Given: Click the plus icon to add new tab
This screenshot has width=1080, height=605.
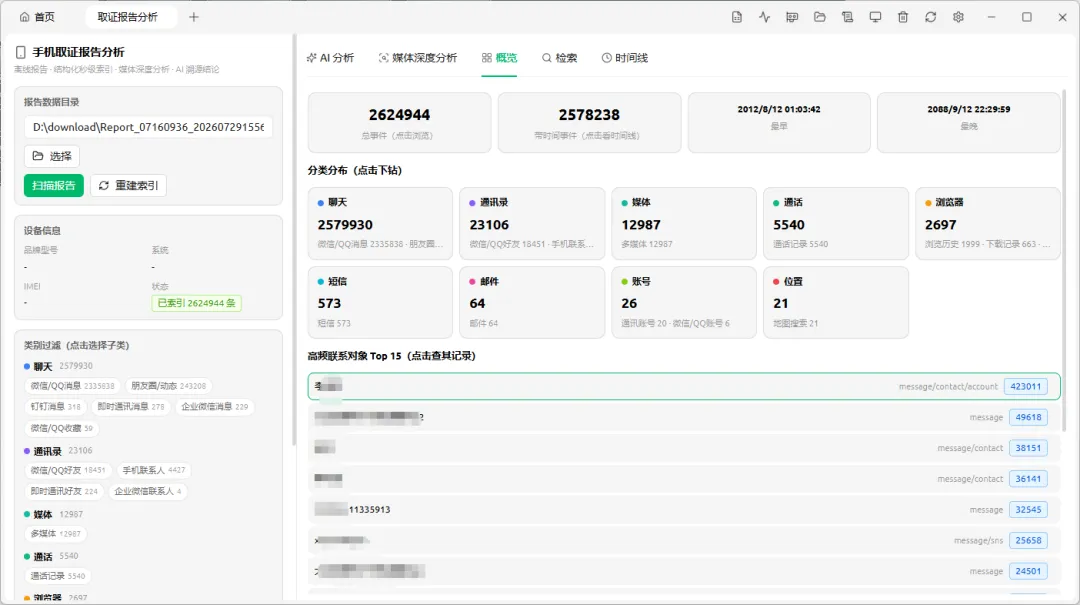Looking at the screenshot, I should [x=194, y=17].
